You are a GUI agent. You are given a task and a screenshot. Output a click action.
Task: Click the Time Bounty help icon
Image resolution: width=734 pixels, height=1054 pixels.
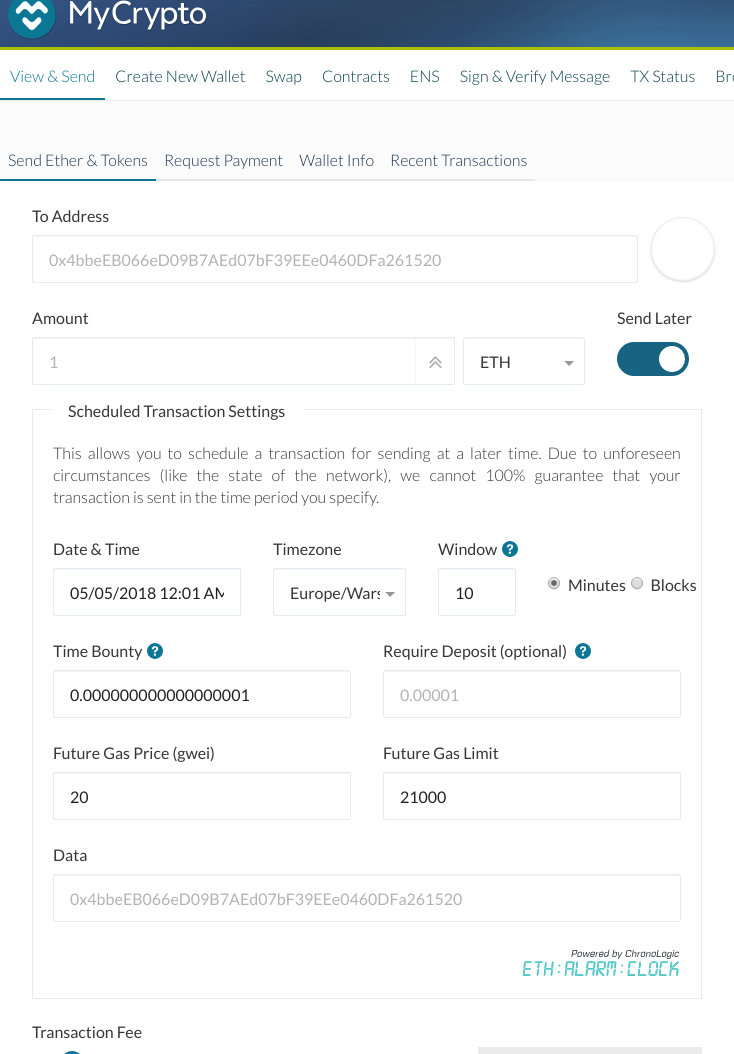point(155,651)
